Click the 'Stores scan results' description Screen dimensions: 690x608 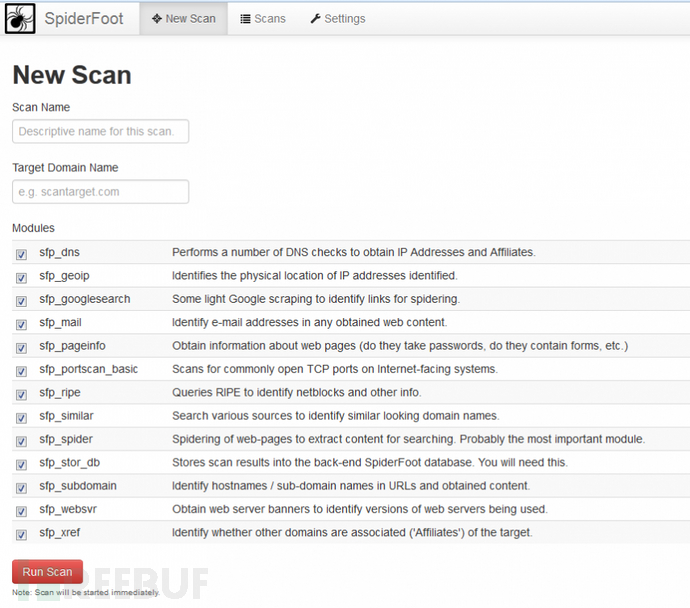coord(370,462)
